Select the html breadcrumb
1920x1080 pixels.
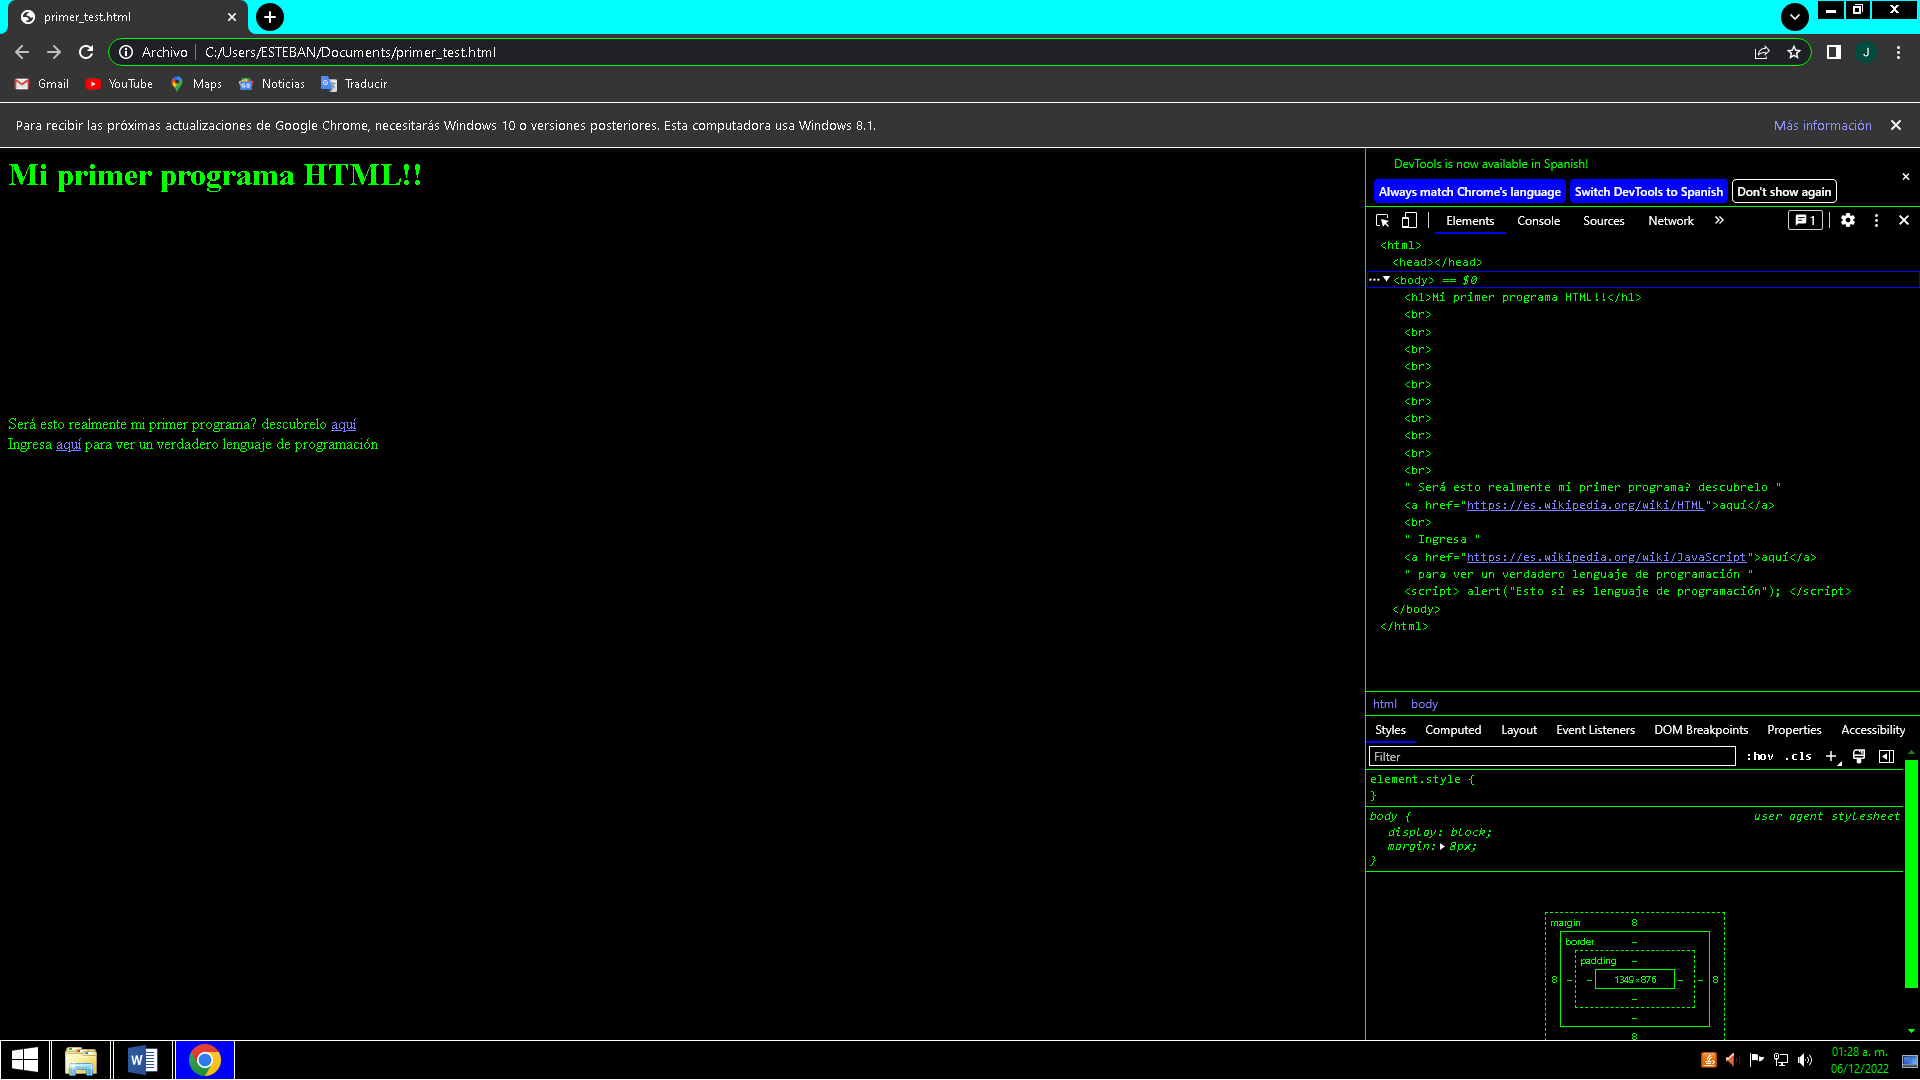tap(1384, 704)
